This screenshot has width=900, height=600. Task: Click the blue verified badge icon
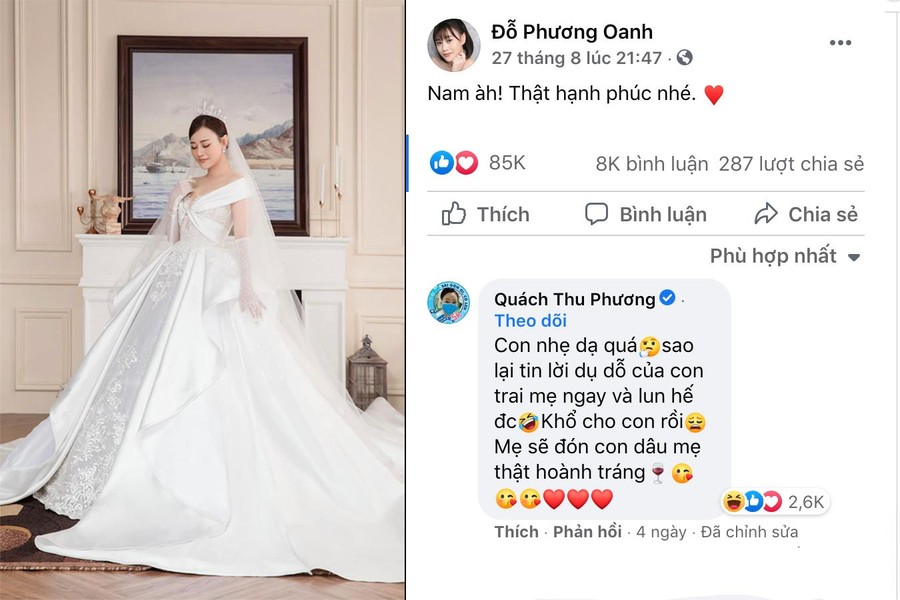[x=667, y=298]
